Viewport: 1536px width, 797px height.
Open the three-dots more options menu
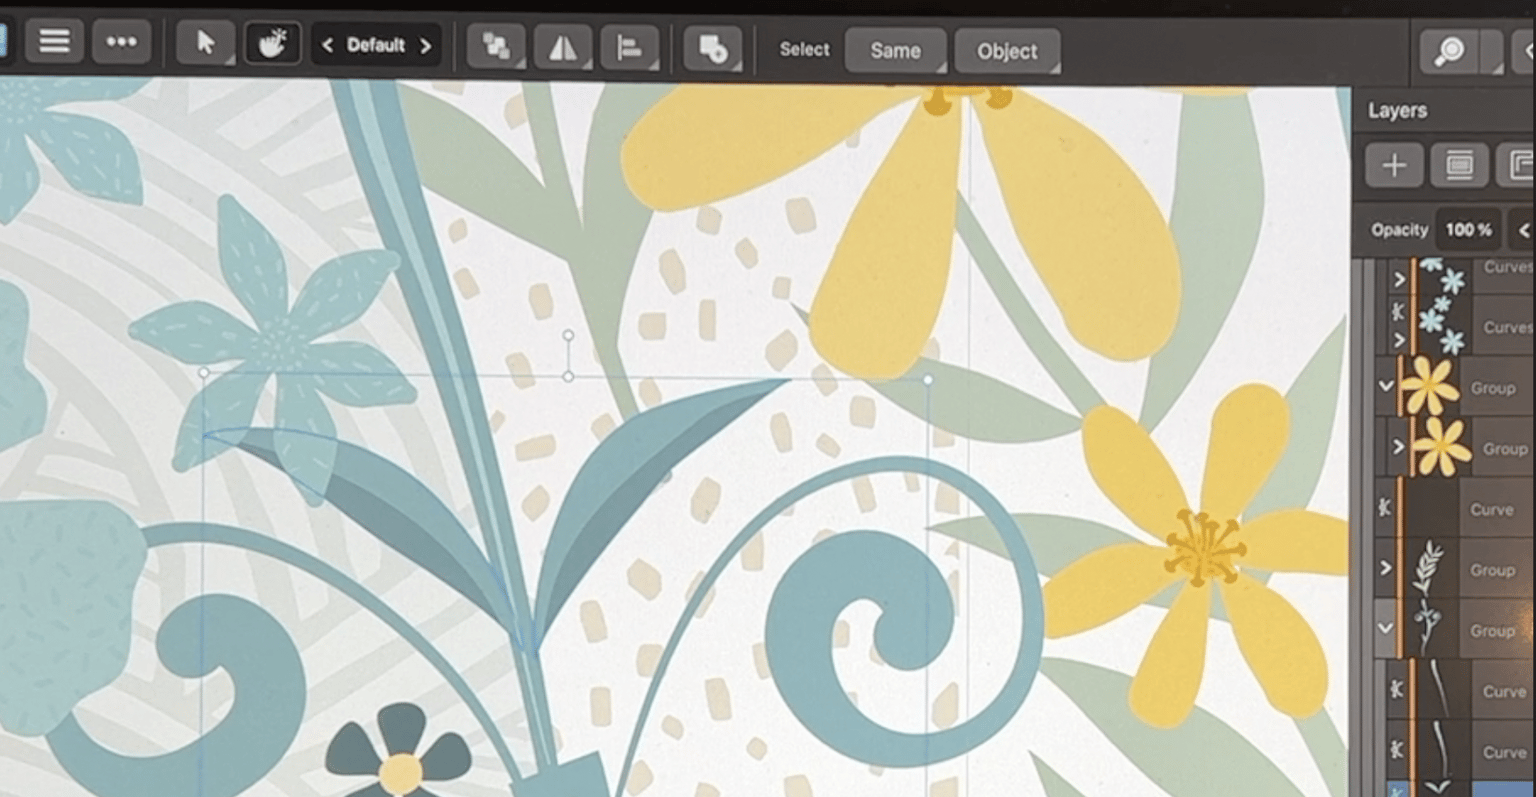[121, 42]
